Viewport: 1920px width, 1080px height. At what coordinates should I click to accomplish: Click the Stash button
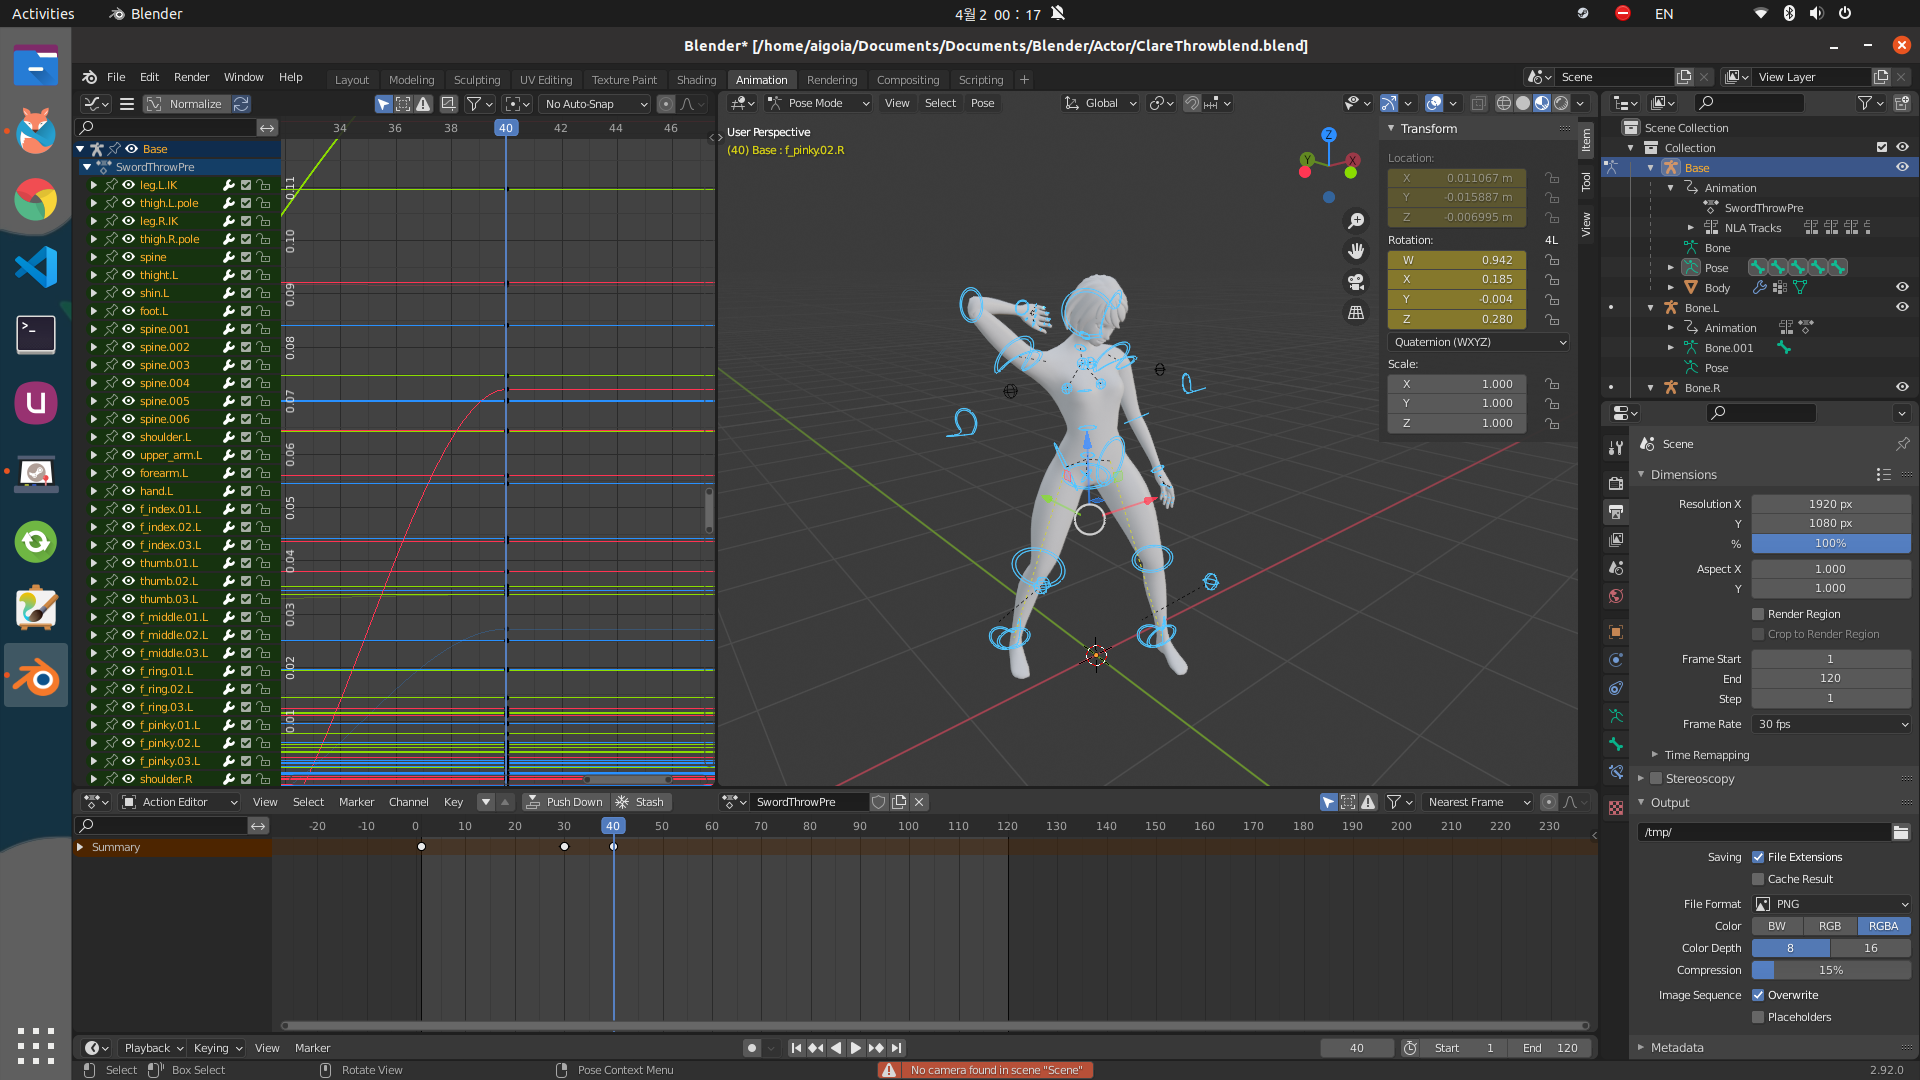click(x=640, y=802)
